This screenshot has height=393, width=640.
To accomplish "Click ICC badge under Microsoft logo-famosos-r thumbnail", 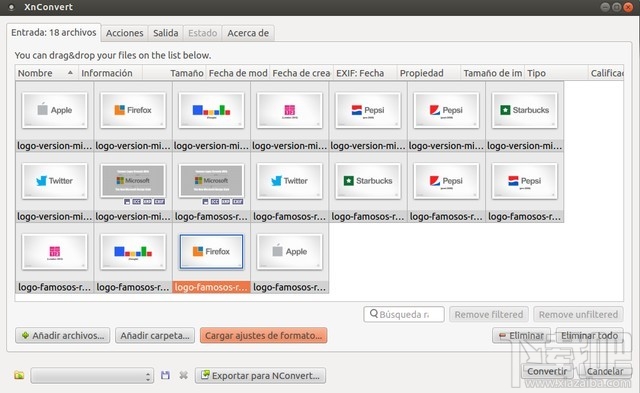I will pyautogui.click(x=215, y=202).
